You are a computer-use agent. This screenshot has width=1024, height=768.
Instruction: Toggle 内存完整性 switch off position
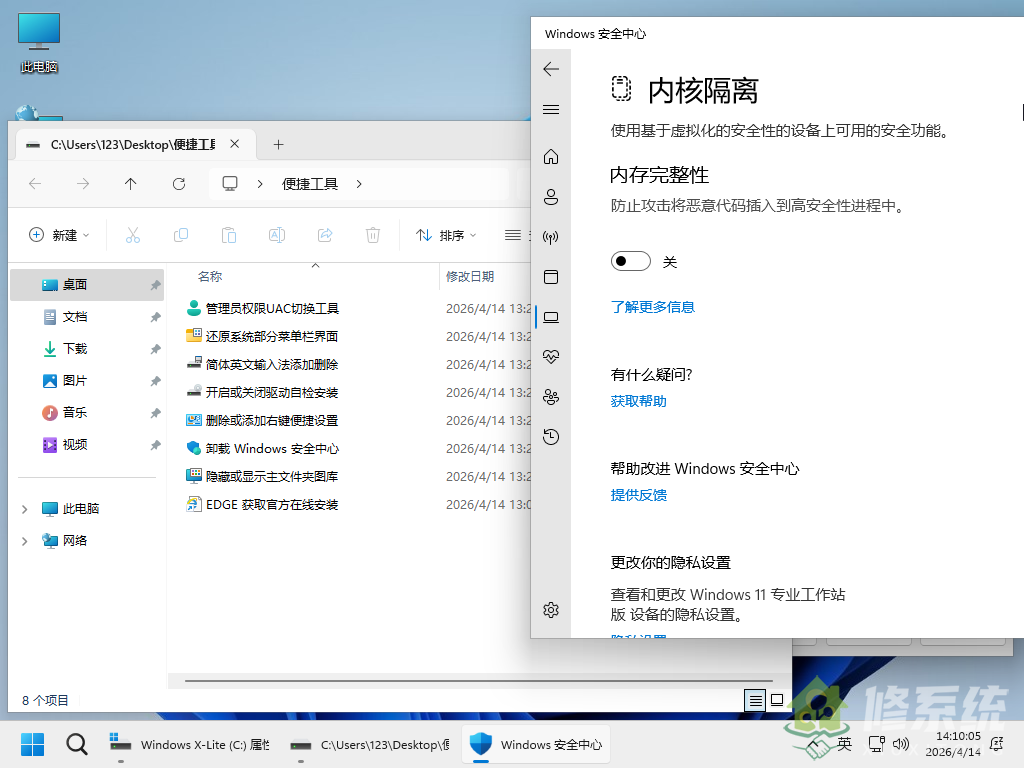630,260
